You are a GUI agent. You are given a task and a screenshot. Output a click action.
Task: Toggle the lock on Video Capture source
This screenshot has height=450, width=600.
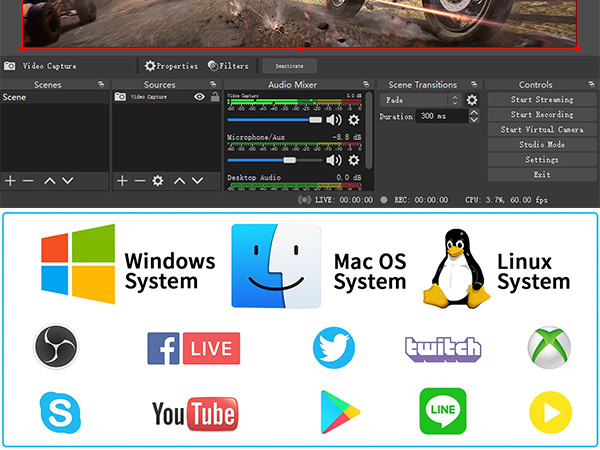coord(215,97)
